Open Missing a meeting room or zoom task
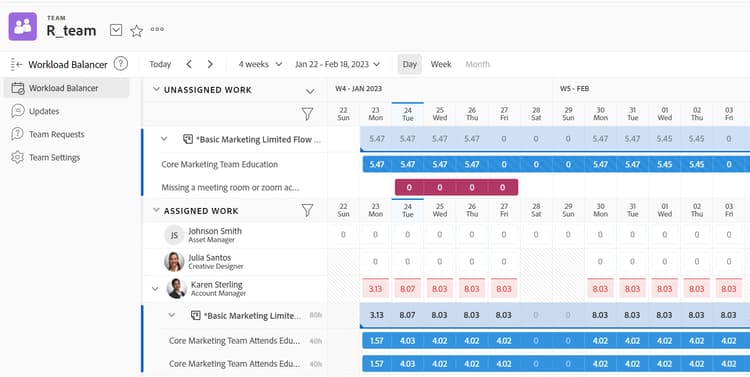 (231, 188)
